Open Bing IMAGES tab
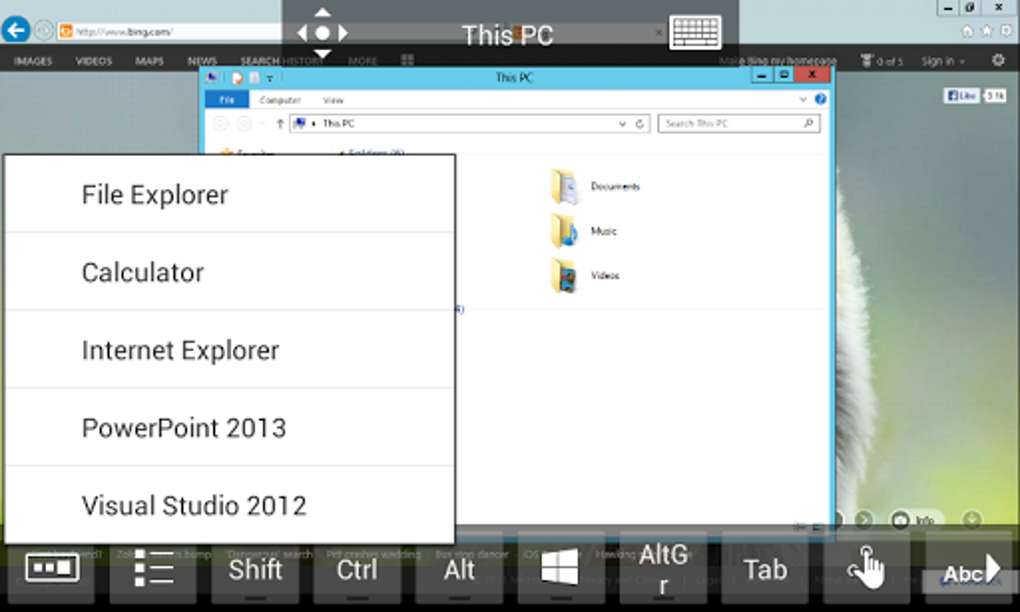Viewport: 1020px width, 612px height. (x=33, y=61)
